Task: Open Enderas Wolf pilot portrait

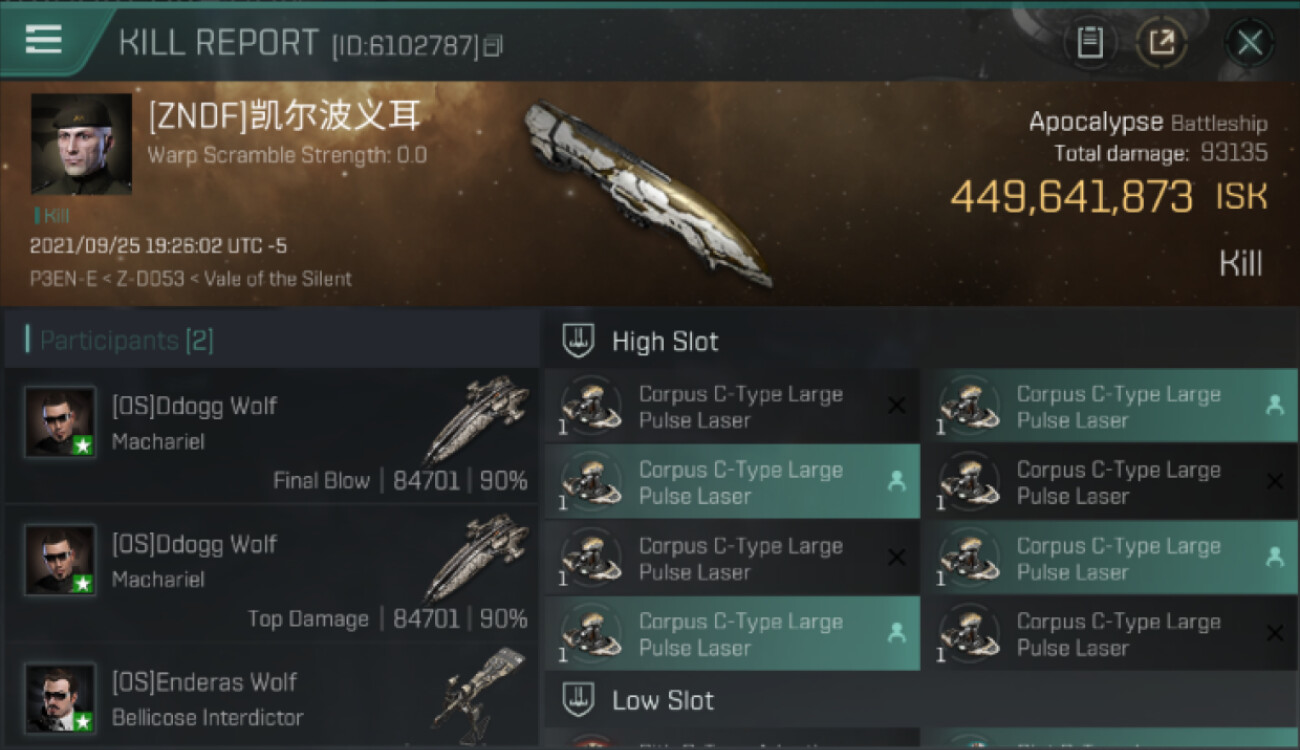Action: click(x=60, y=697)
